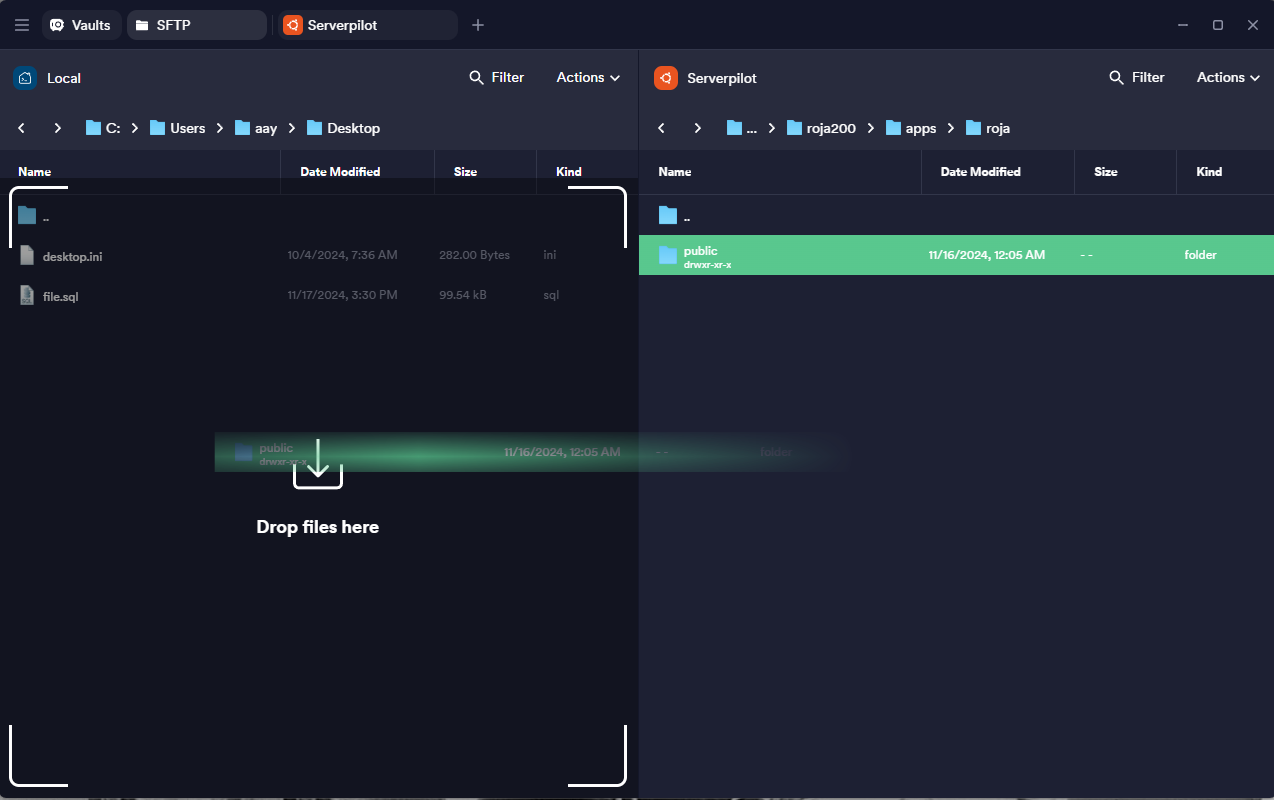The height and width of the screenshot is (800, 1274).
Task: Go back in Serverpilot pane navigation
Action: (x=661, y=128)
